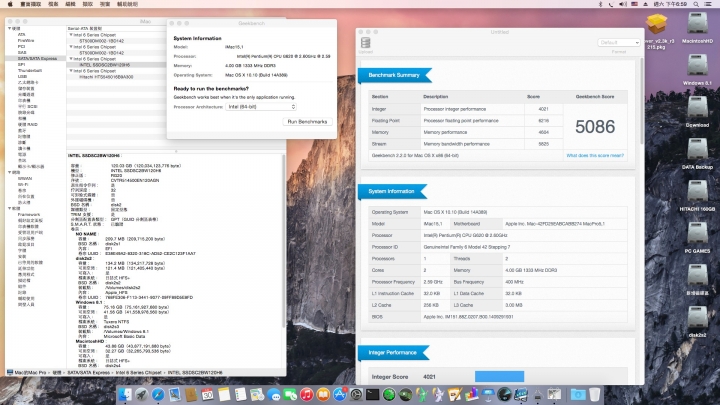Open the Trash in the Dock
Image resolution: width=720 pixels, height=405 pixels.
[x=595, y=394]
